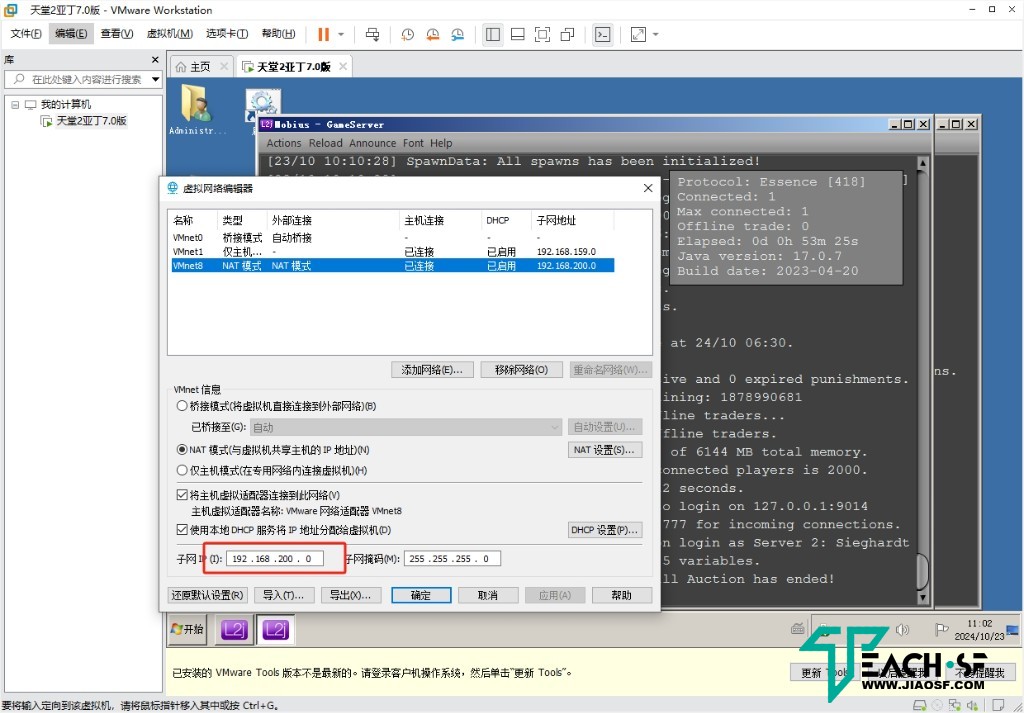Close the 主页 tab

point(224,67)
